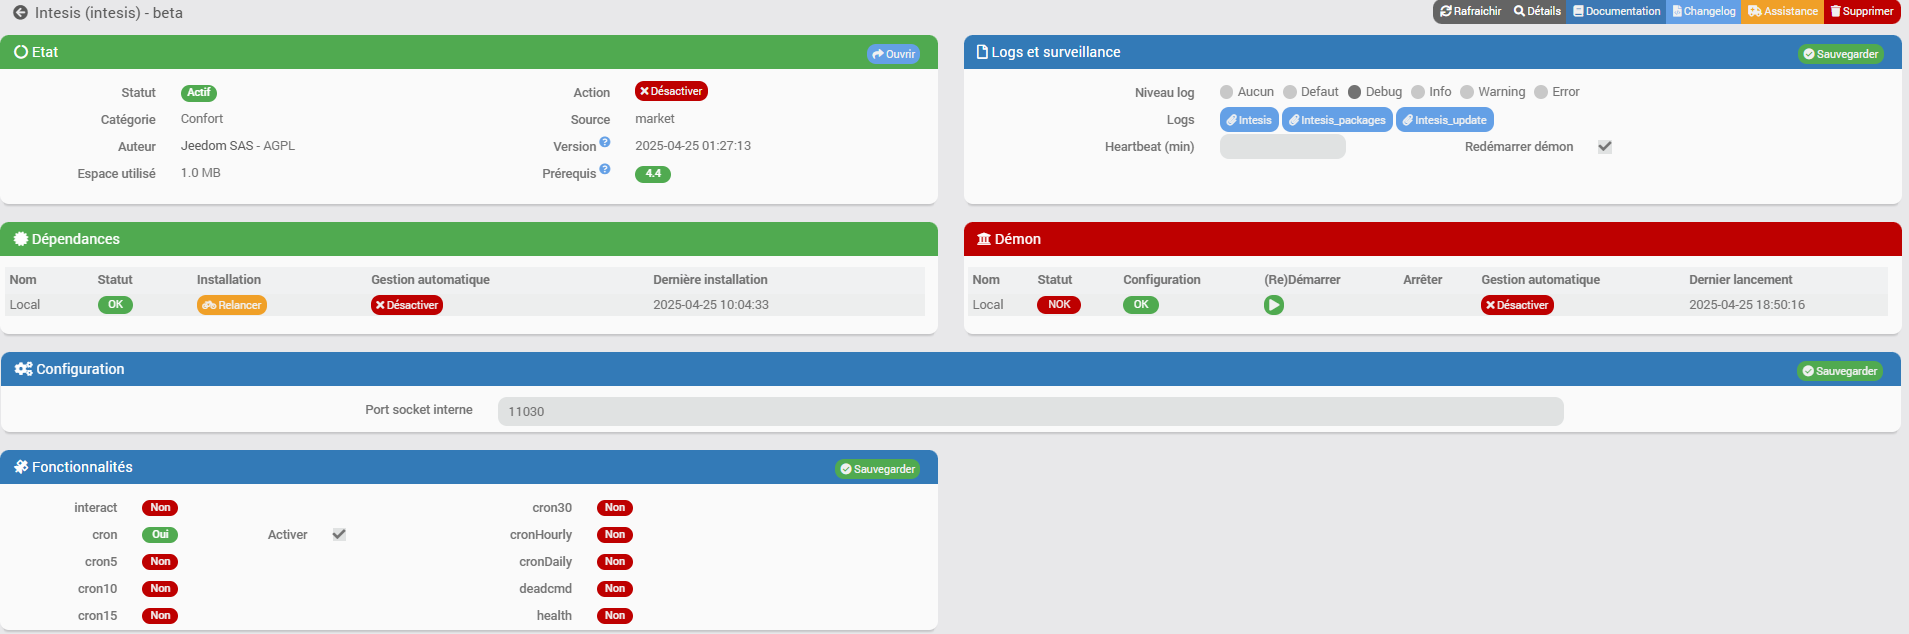
Task: Toggle the Activer checkbox for cron
Action: click(x=339, y=535)
